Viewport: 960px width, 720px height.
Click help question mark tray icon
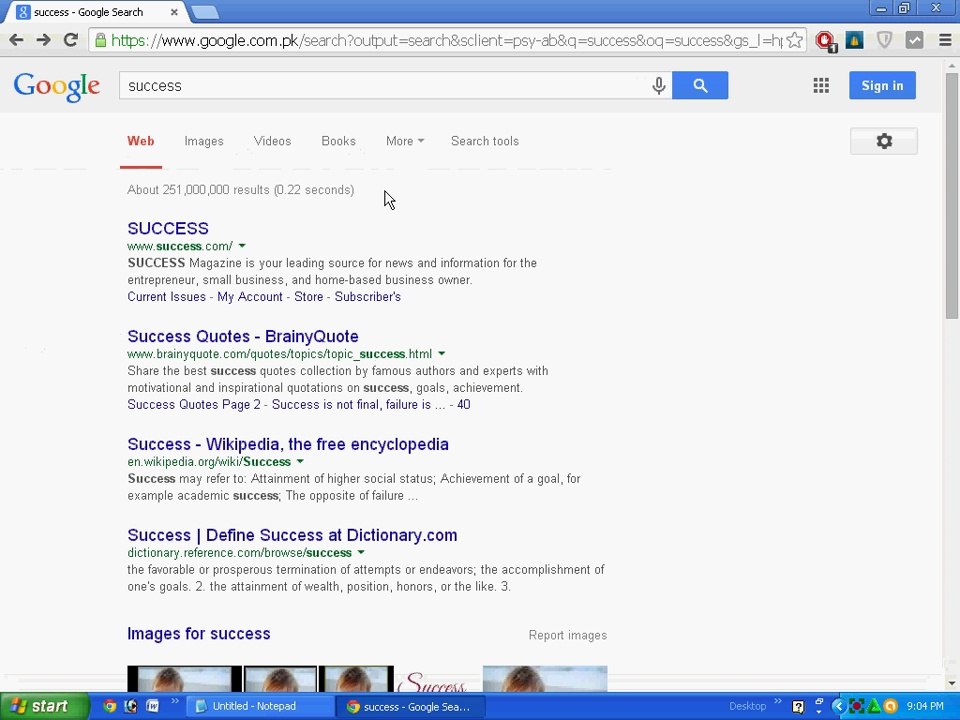coord(798,707)
